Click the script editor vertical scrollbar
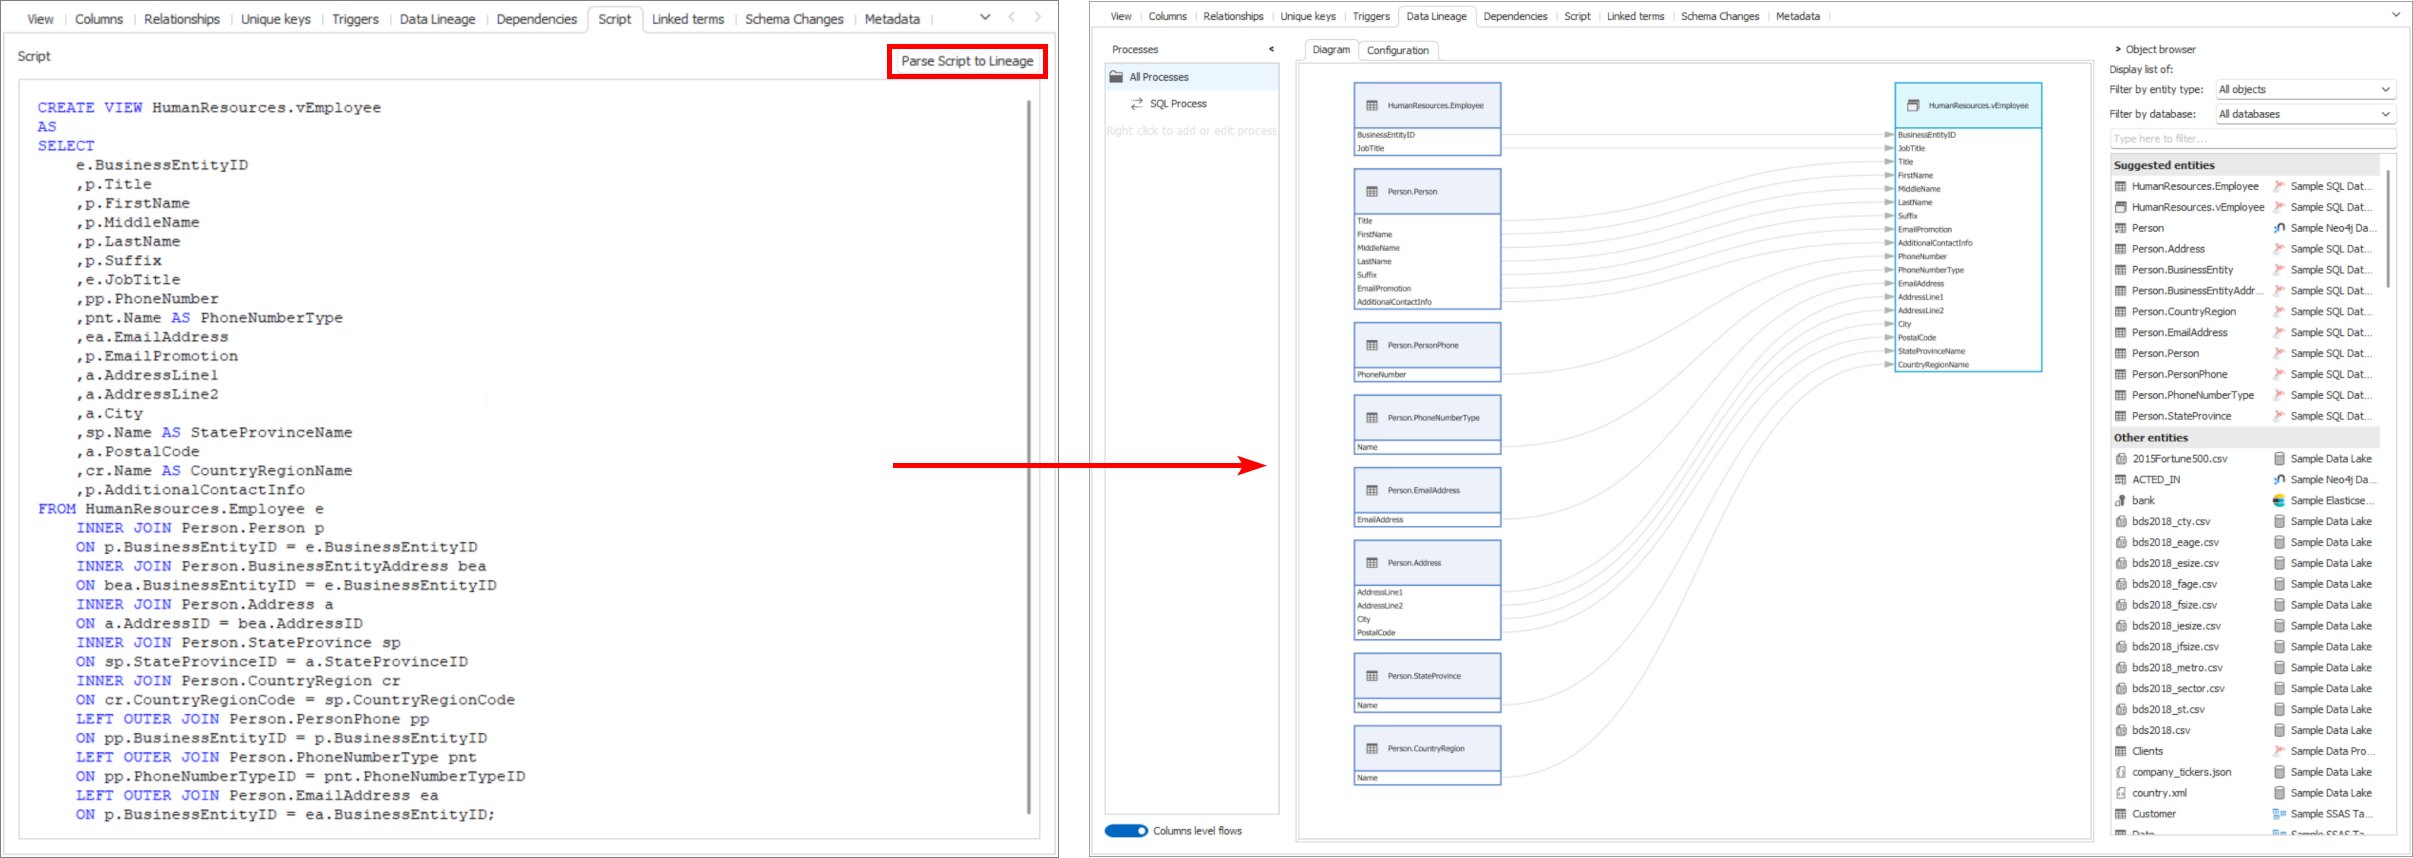The width and height of the screenshot is (2413, 858). [1028, 456]
